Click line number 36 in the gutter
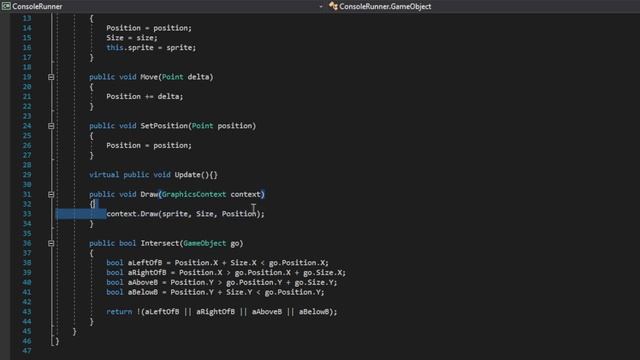Screen dimensions: 640x360 point(27,243)
